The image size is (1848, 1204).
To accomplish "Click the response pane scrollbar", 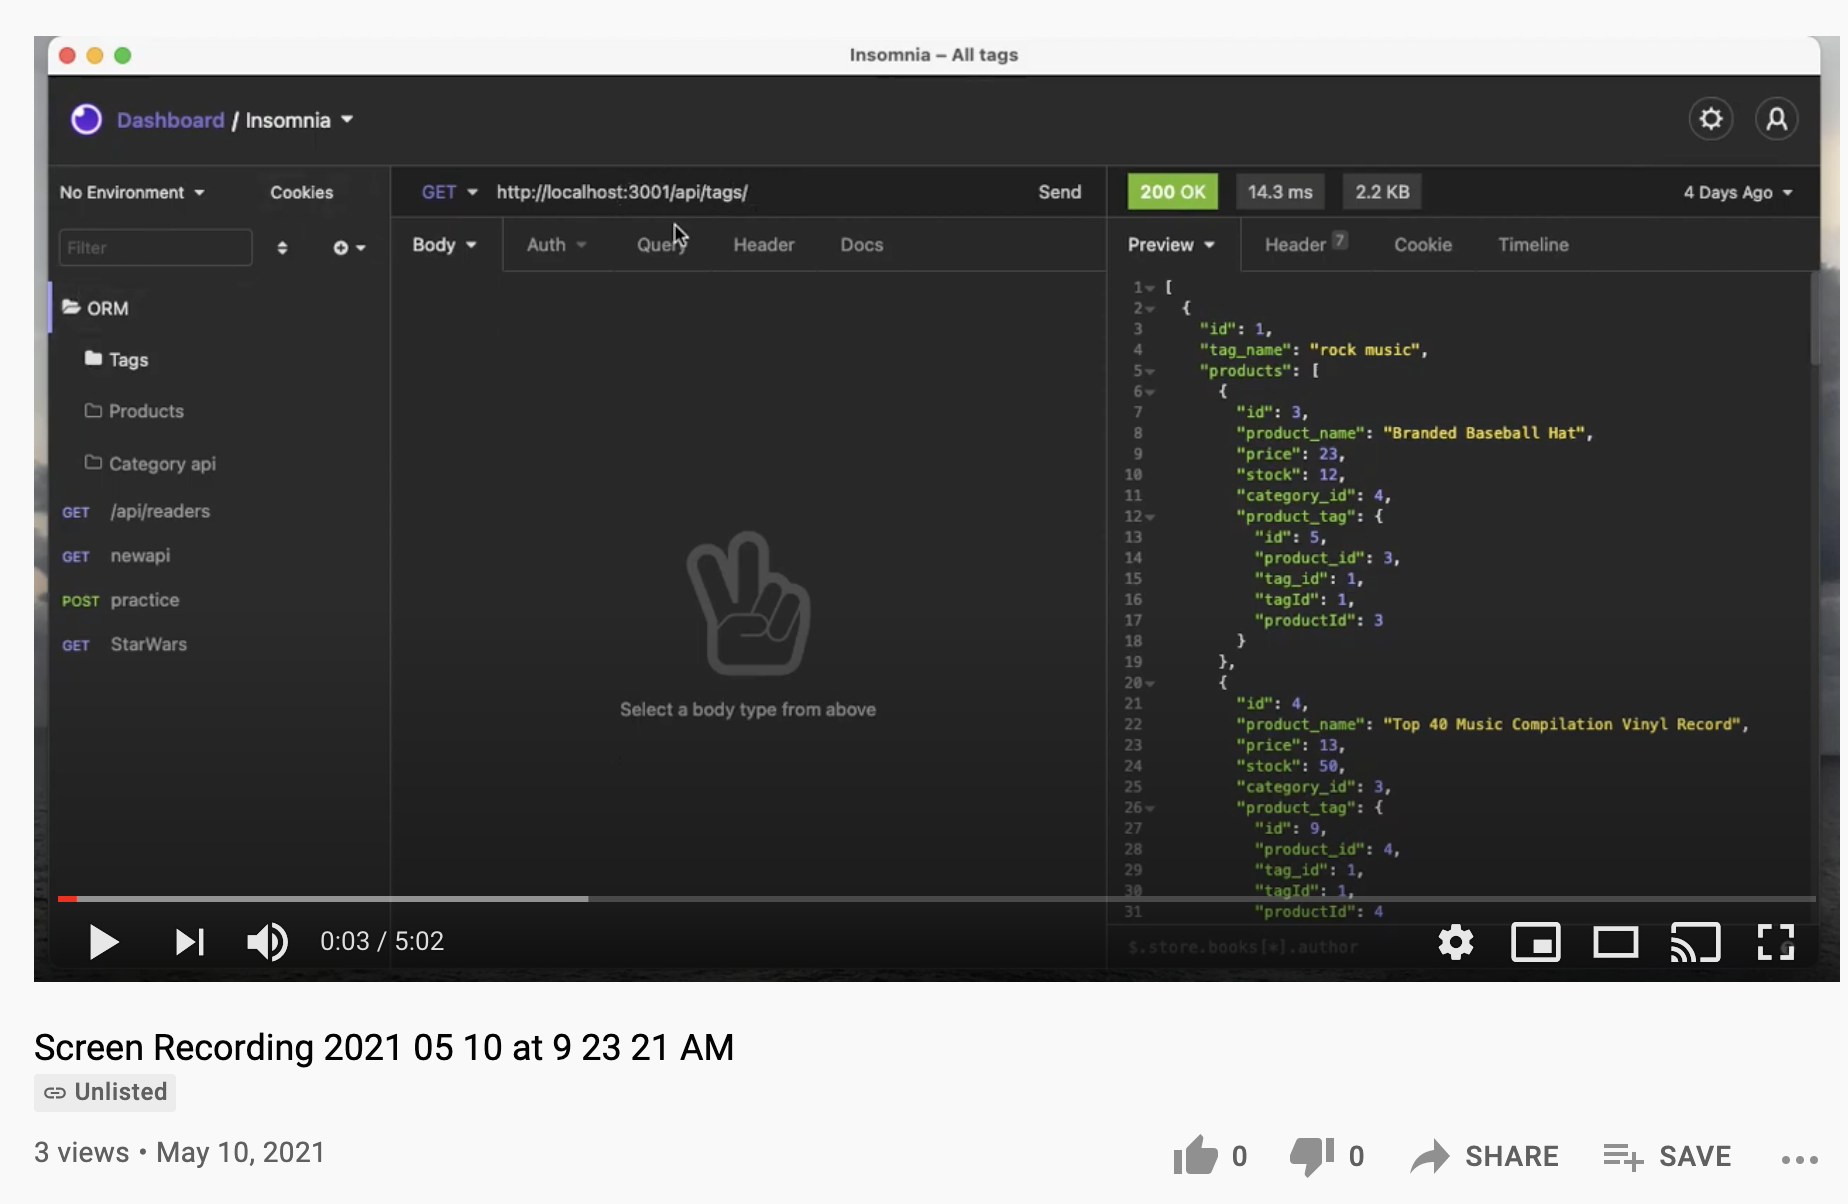I will [x=1813, y=320].
